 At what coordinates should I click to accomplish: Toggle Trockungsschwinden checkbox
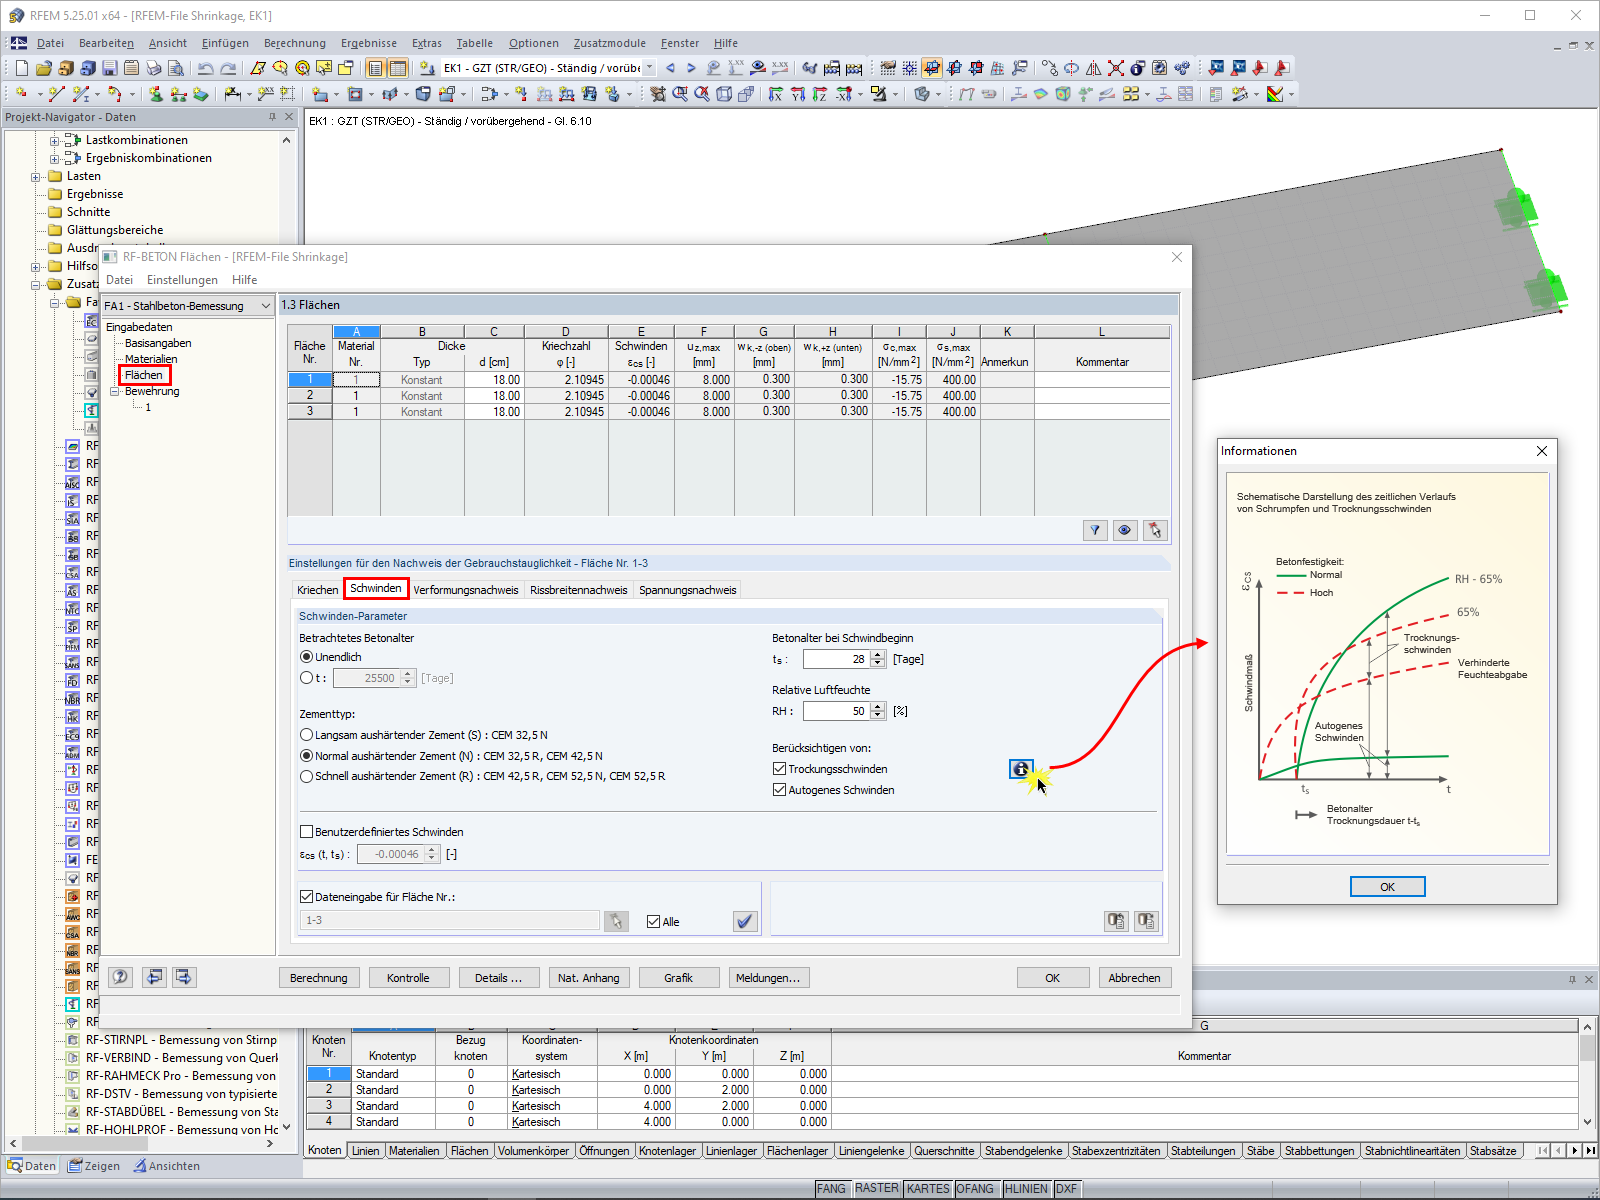tap(780, 769)
